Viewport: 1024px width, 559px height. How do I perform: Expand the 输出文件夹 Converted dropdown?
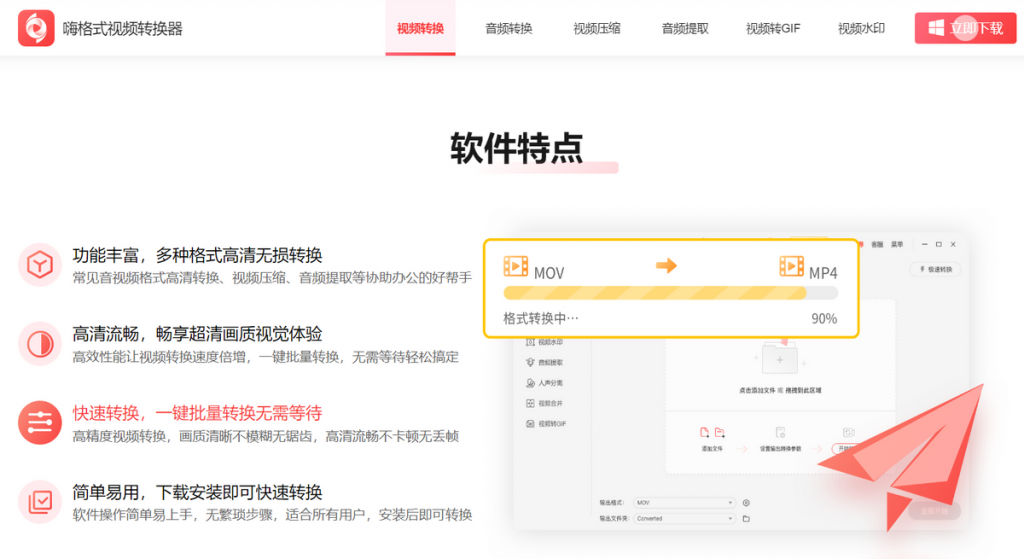point(684,519)
